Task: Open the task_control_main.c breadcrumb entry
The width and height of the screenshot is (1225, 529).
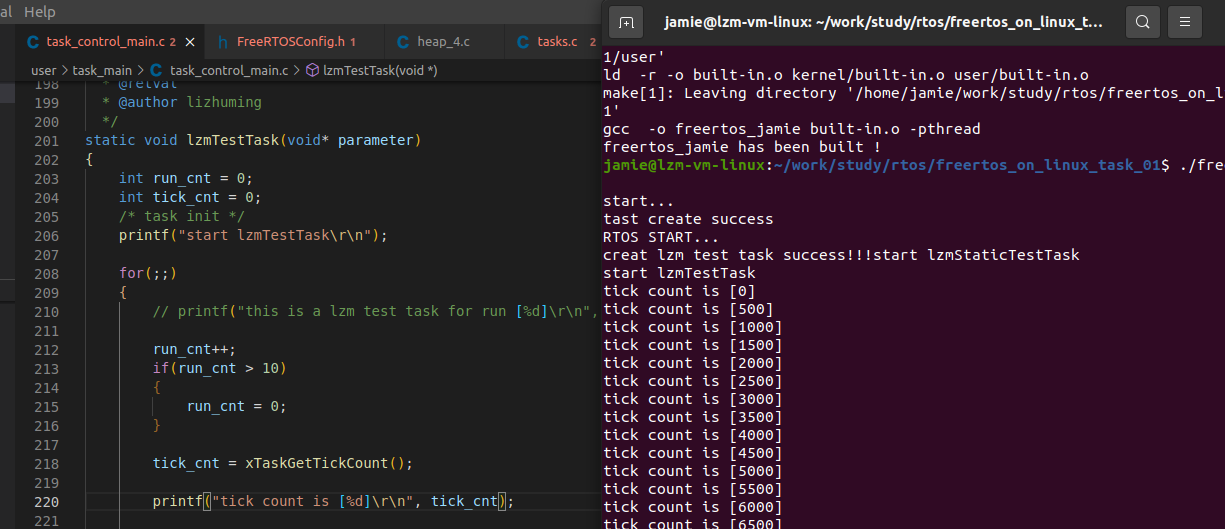Action: pyautogui.click(x=228, y=70)
